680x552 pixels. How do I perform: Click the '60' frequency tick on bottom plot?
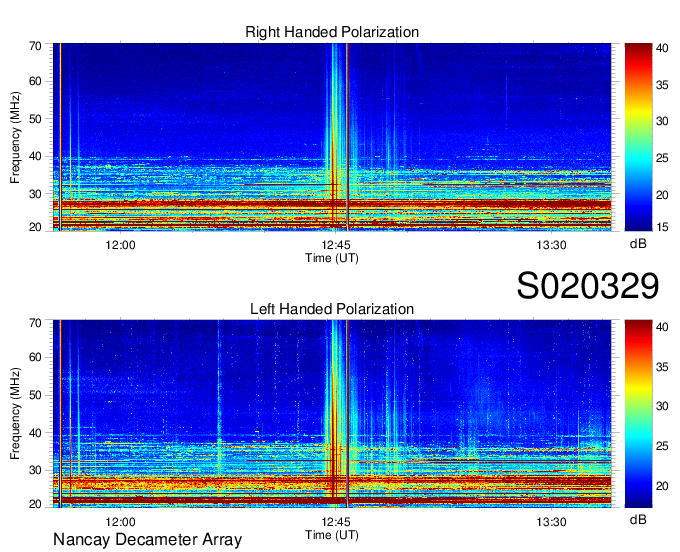35,357
